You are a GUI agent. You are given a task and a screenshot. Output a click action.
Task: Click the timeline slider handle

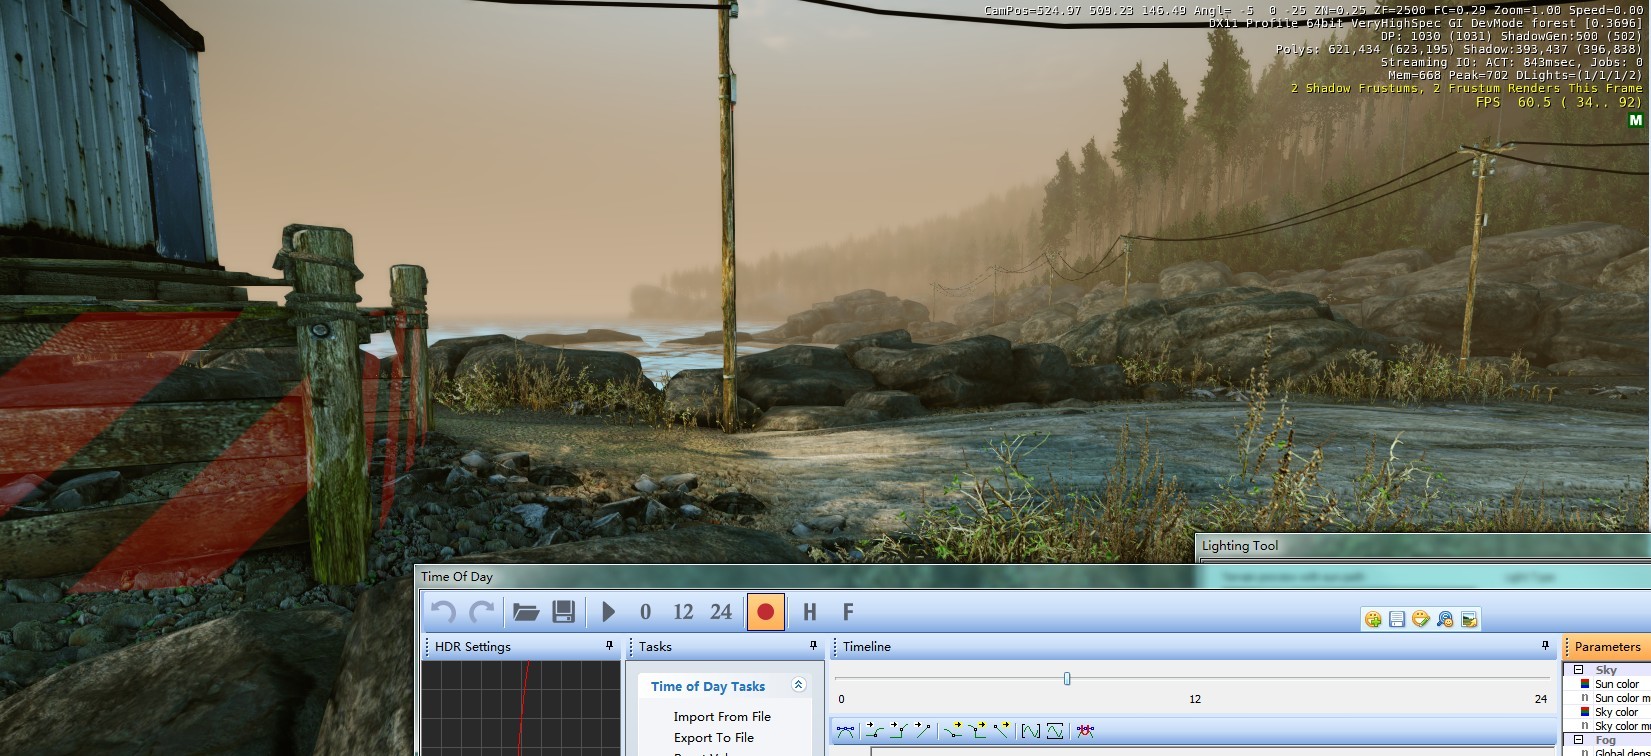click(x=1067, y=678)
